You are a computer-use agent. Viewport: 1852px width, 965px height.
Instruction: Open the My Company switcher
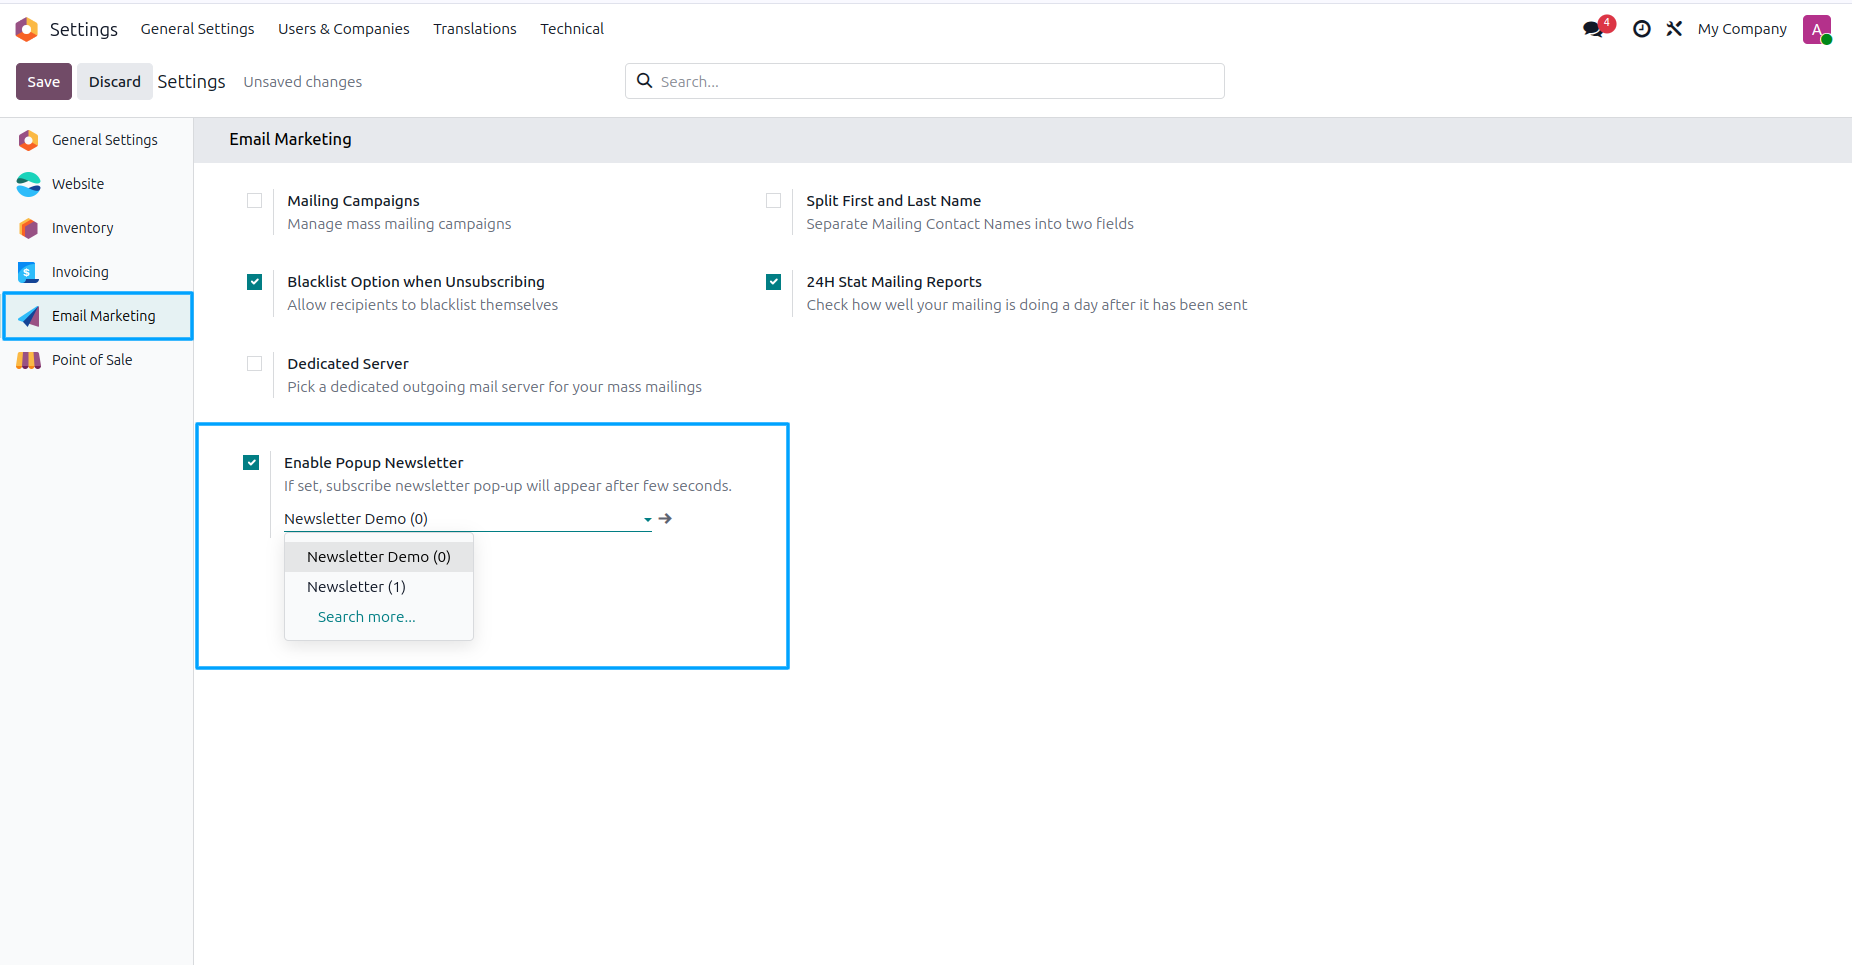(x=1742, y=29)
